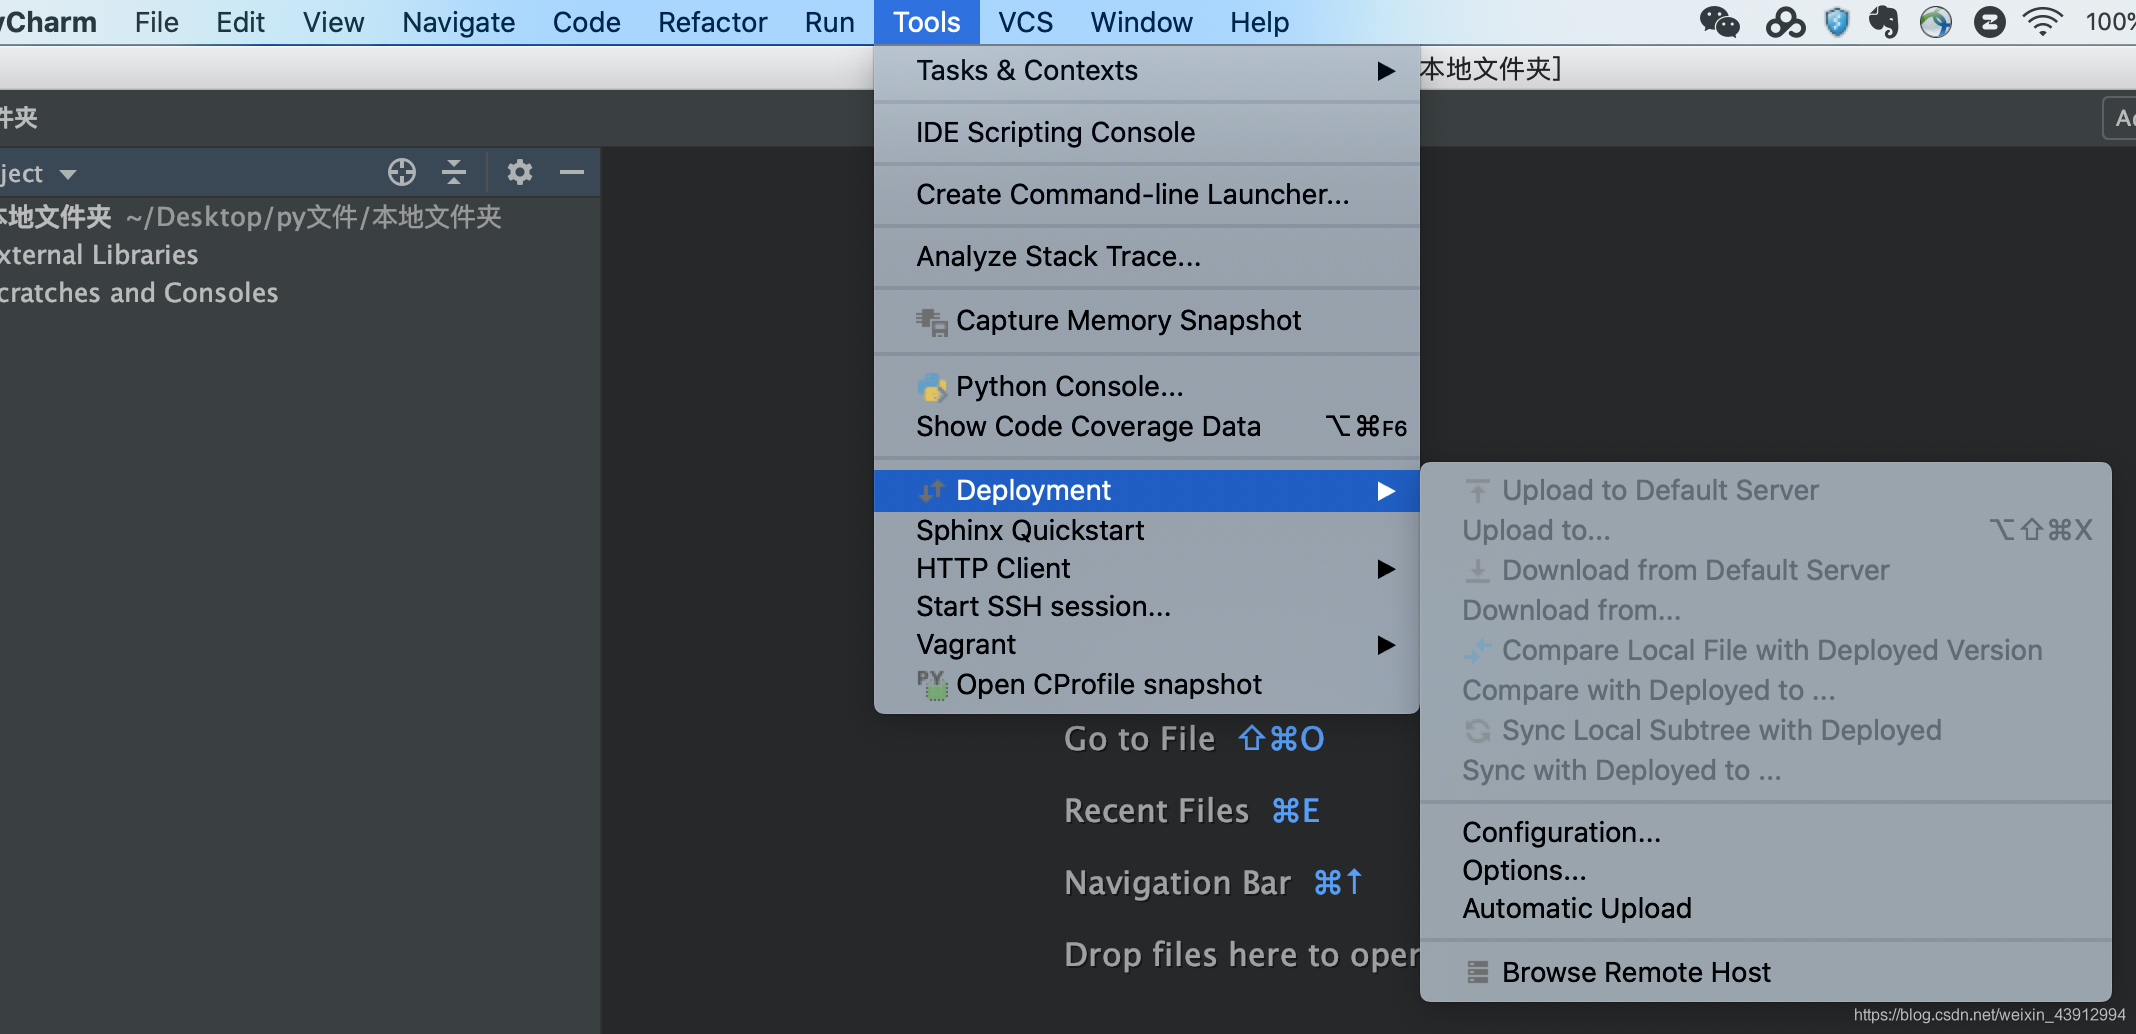Click the Browse Remote Host server icon
The height and width of the screenshot is (1034, 2136).
click(1478, 972)
